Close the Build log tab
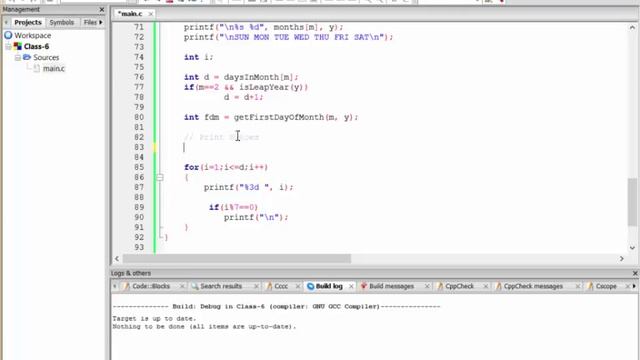Screen dimensions: 640x360 point(351,287)
